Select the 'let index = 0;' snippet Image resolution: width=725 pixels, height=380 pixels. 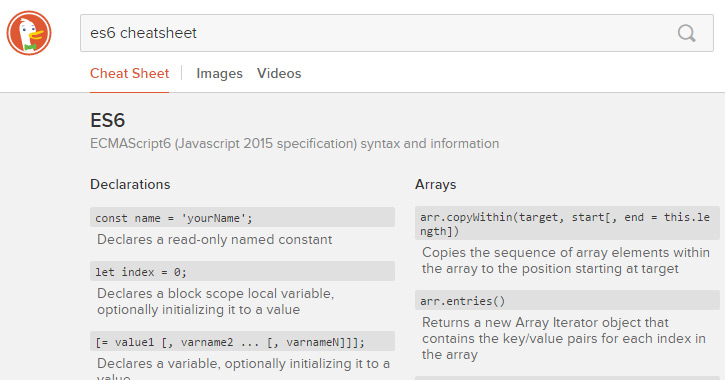point(242,272)
